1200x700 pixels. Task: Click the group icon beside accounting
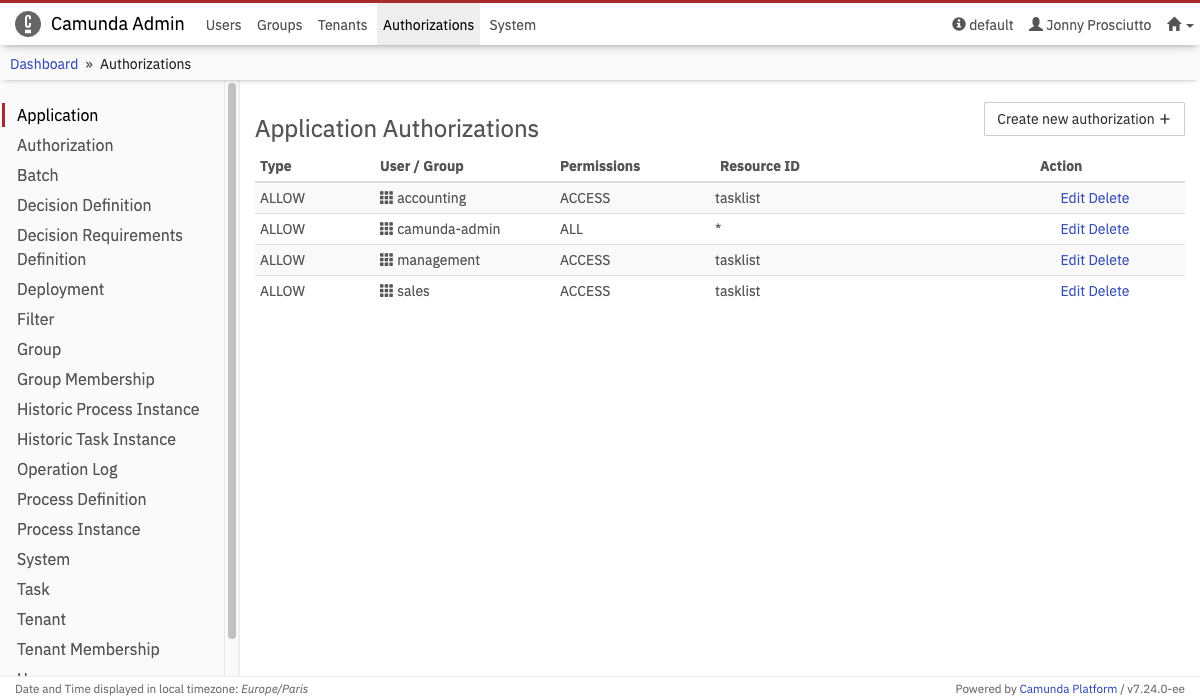tap(386, 198)
